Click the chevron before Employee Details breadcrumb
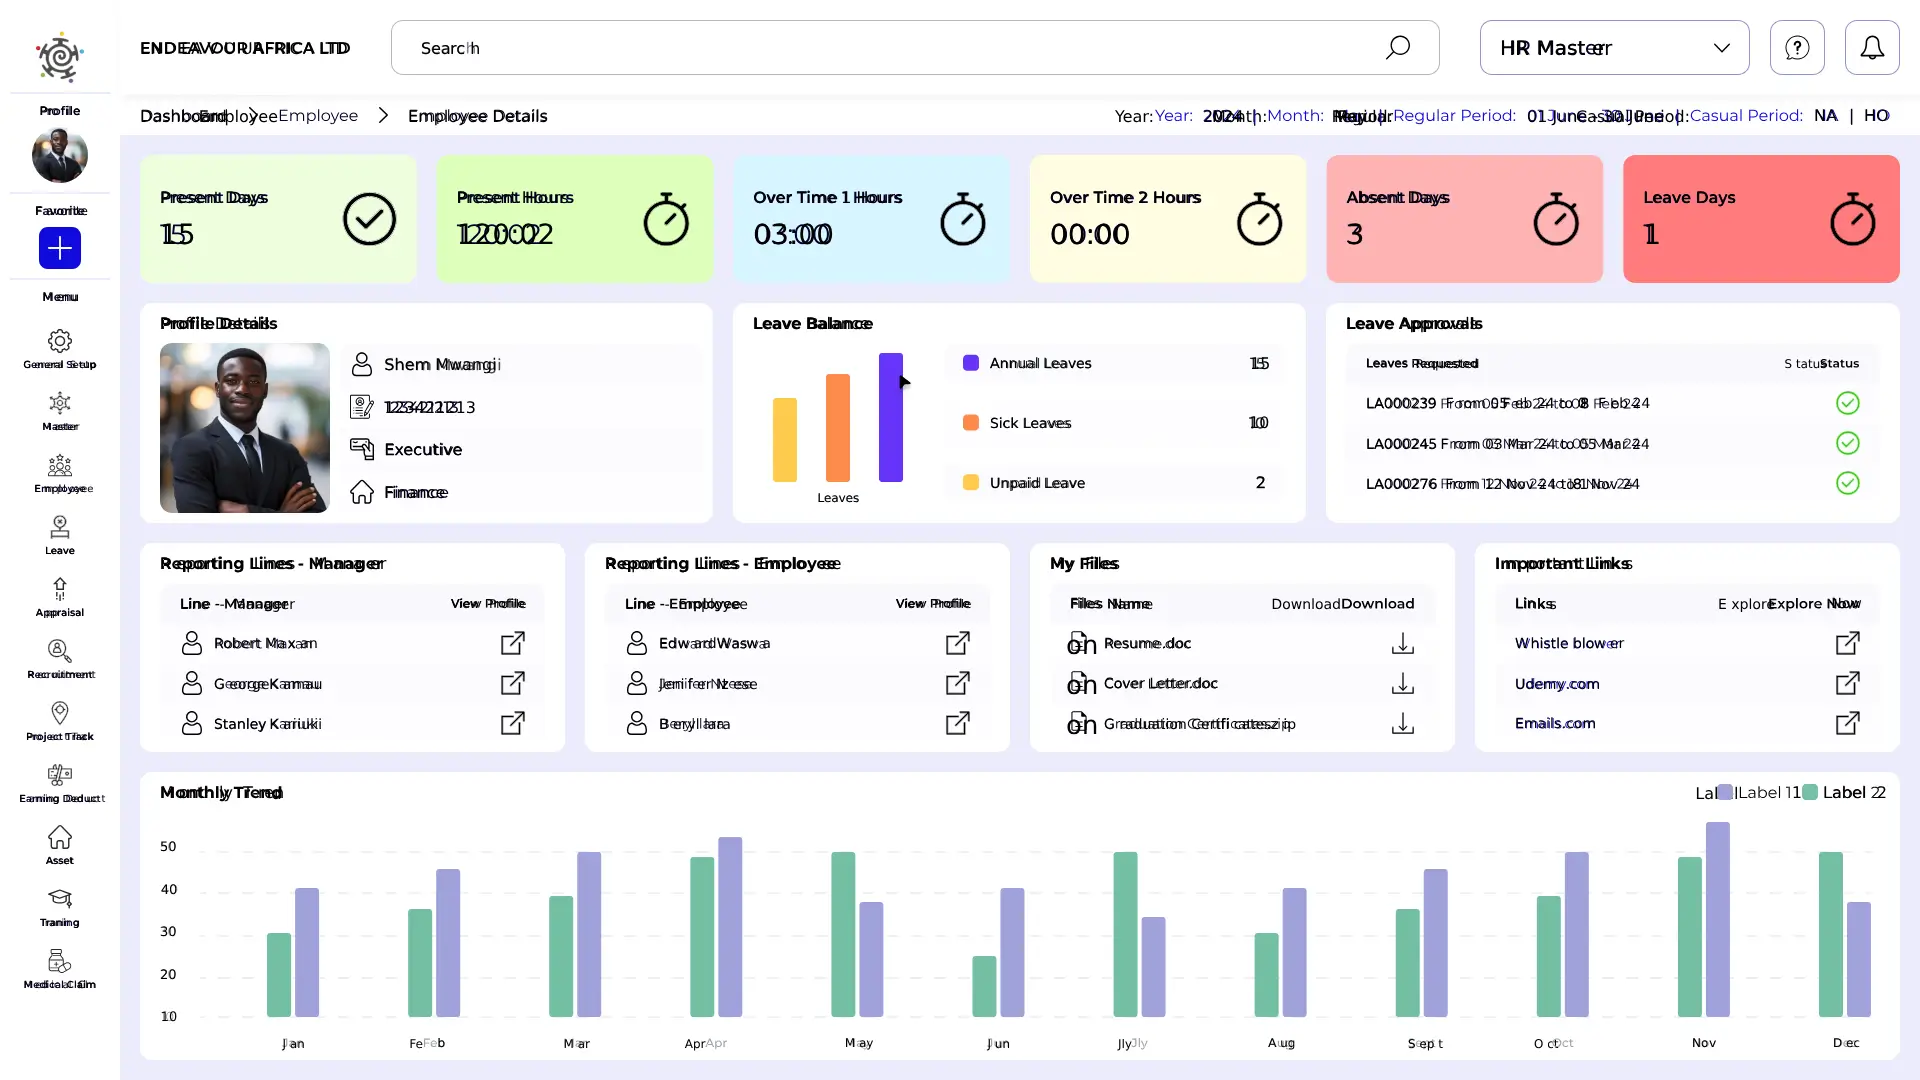Screen dimensions: 1920x1080 click(x=383, y=116)
